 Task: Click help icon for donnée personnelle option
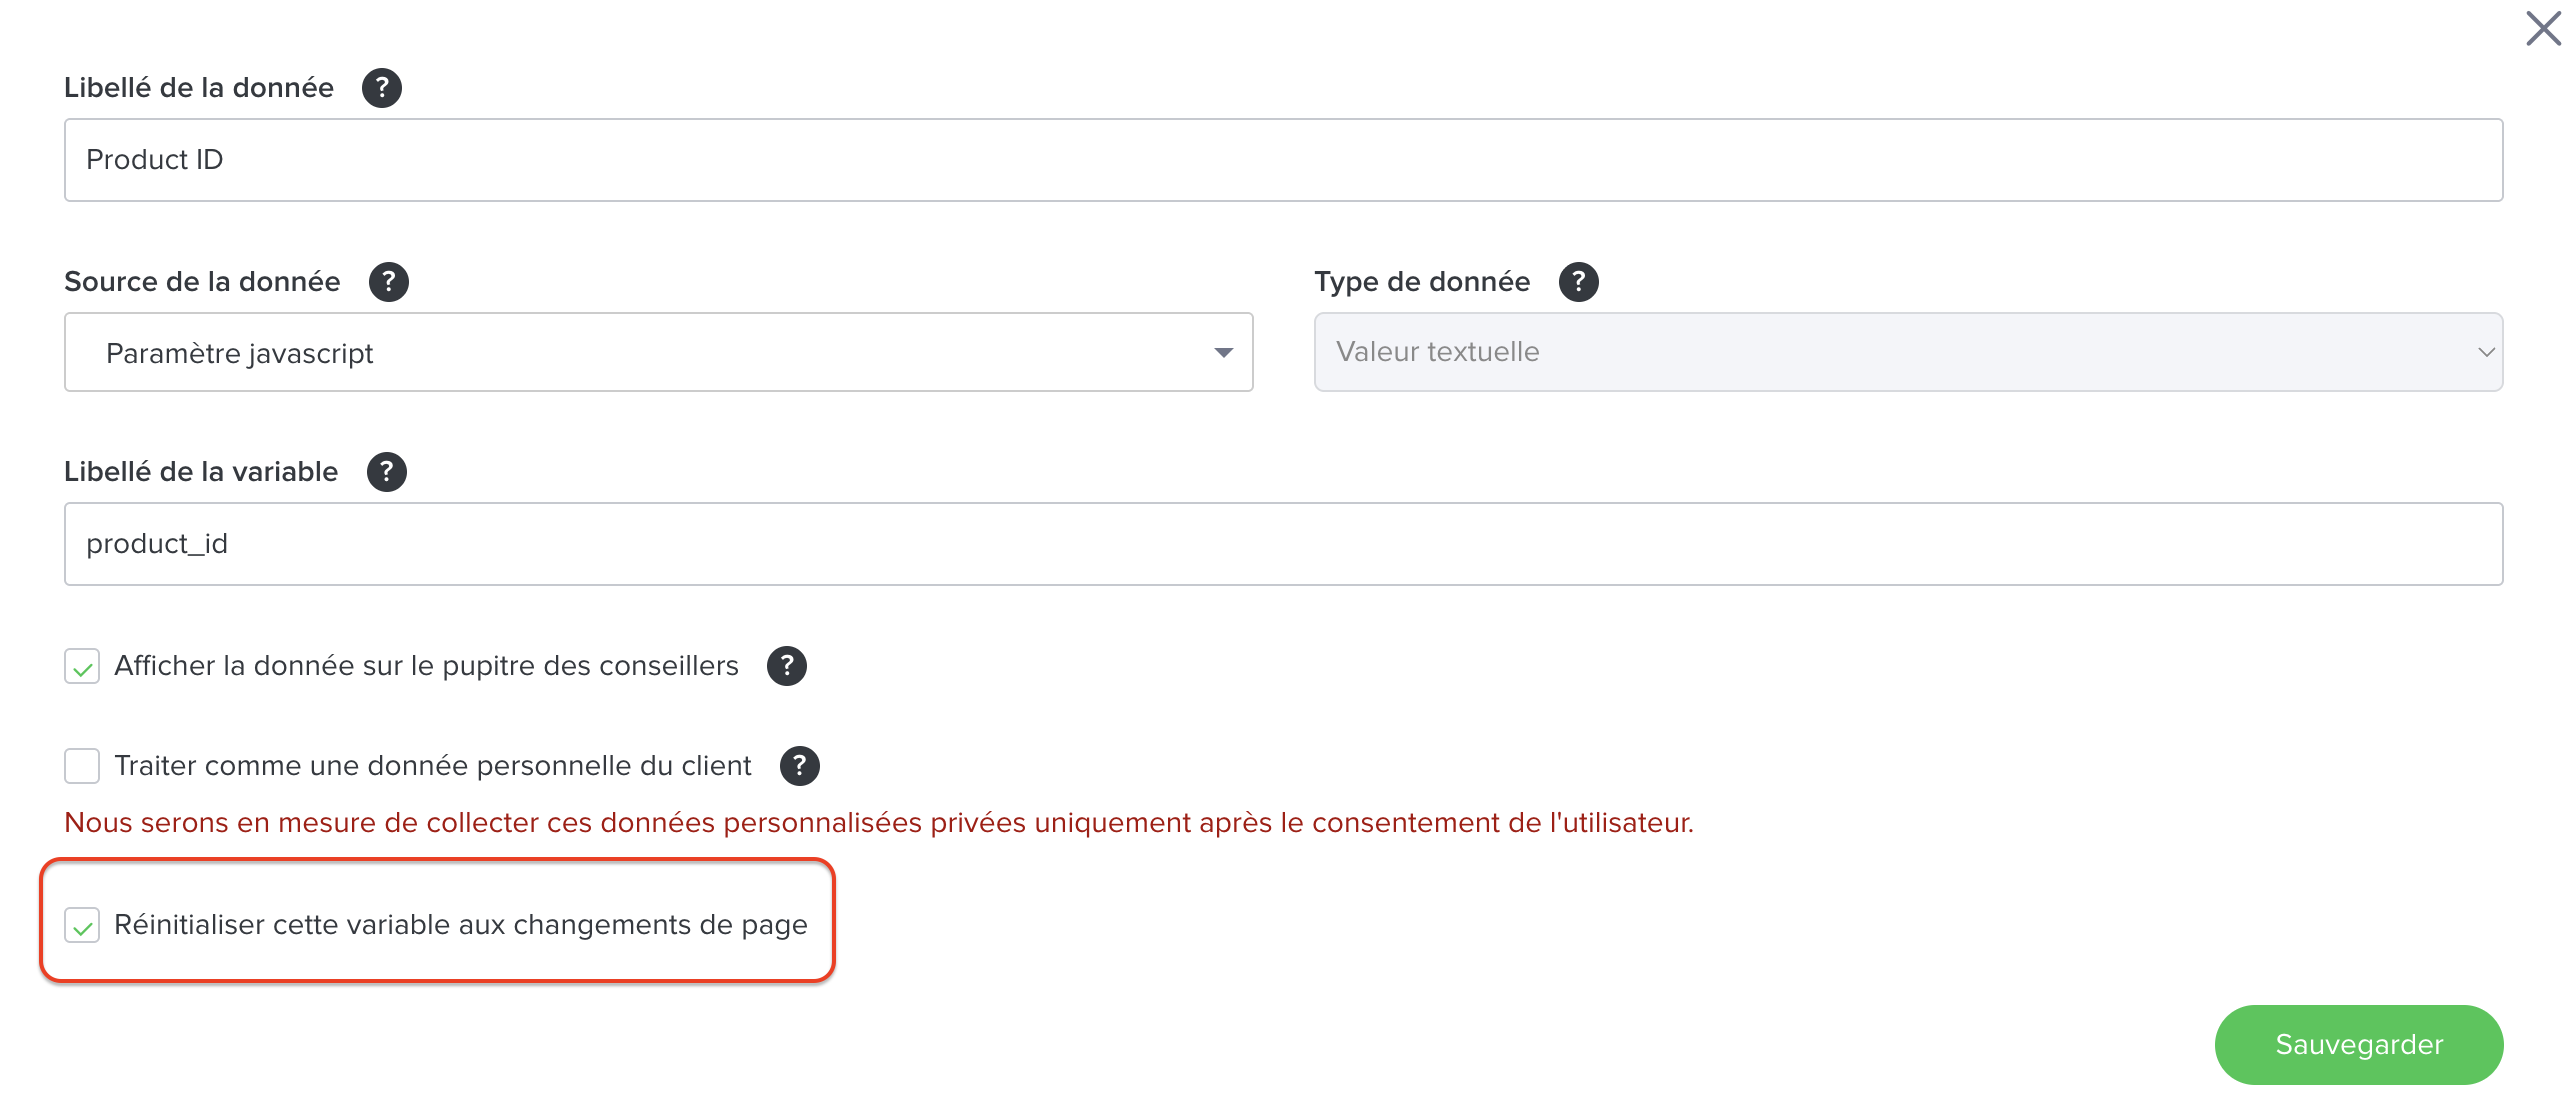point(799,766)
